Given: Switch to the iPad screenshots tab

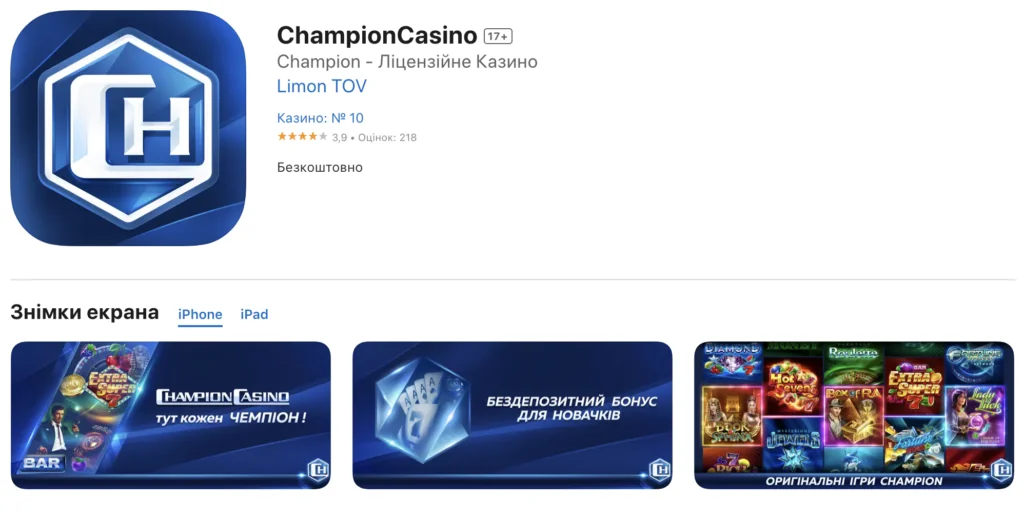Looking at the screenshot, I should tap(254, 314).
